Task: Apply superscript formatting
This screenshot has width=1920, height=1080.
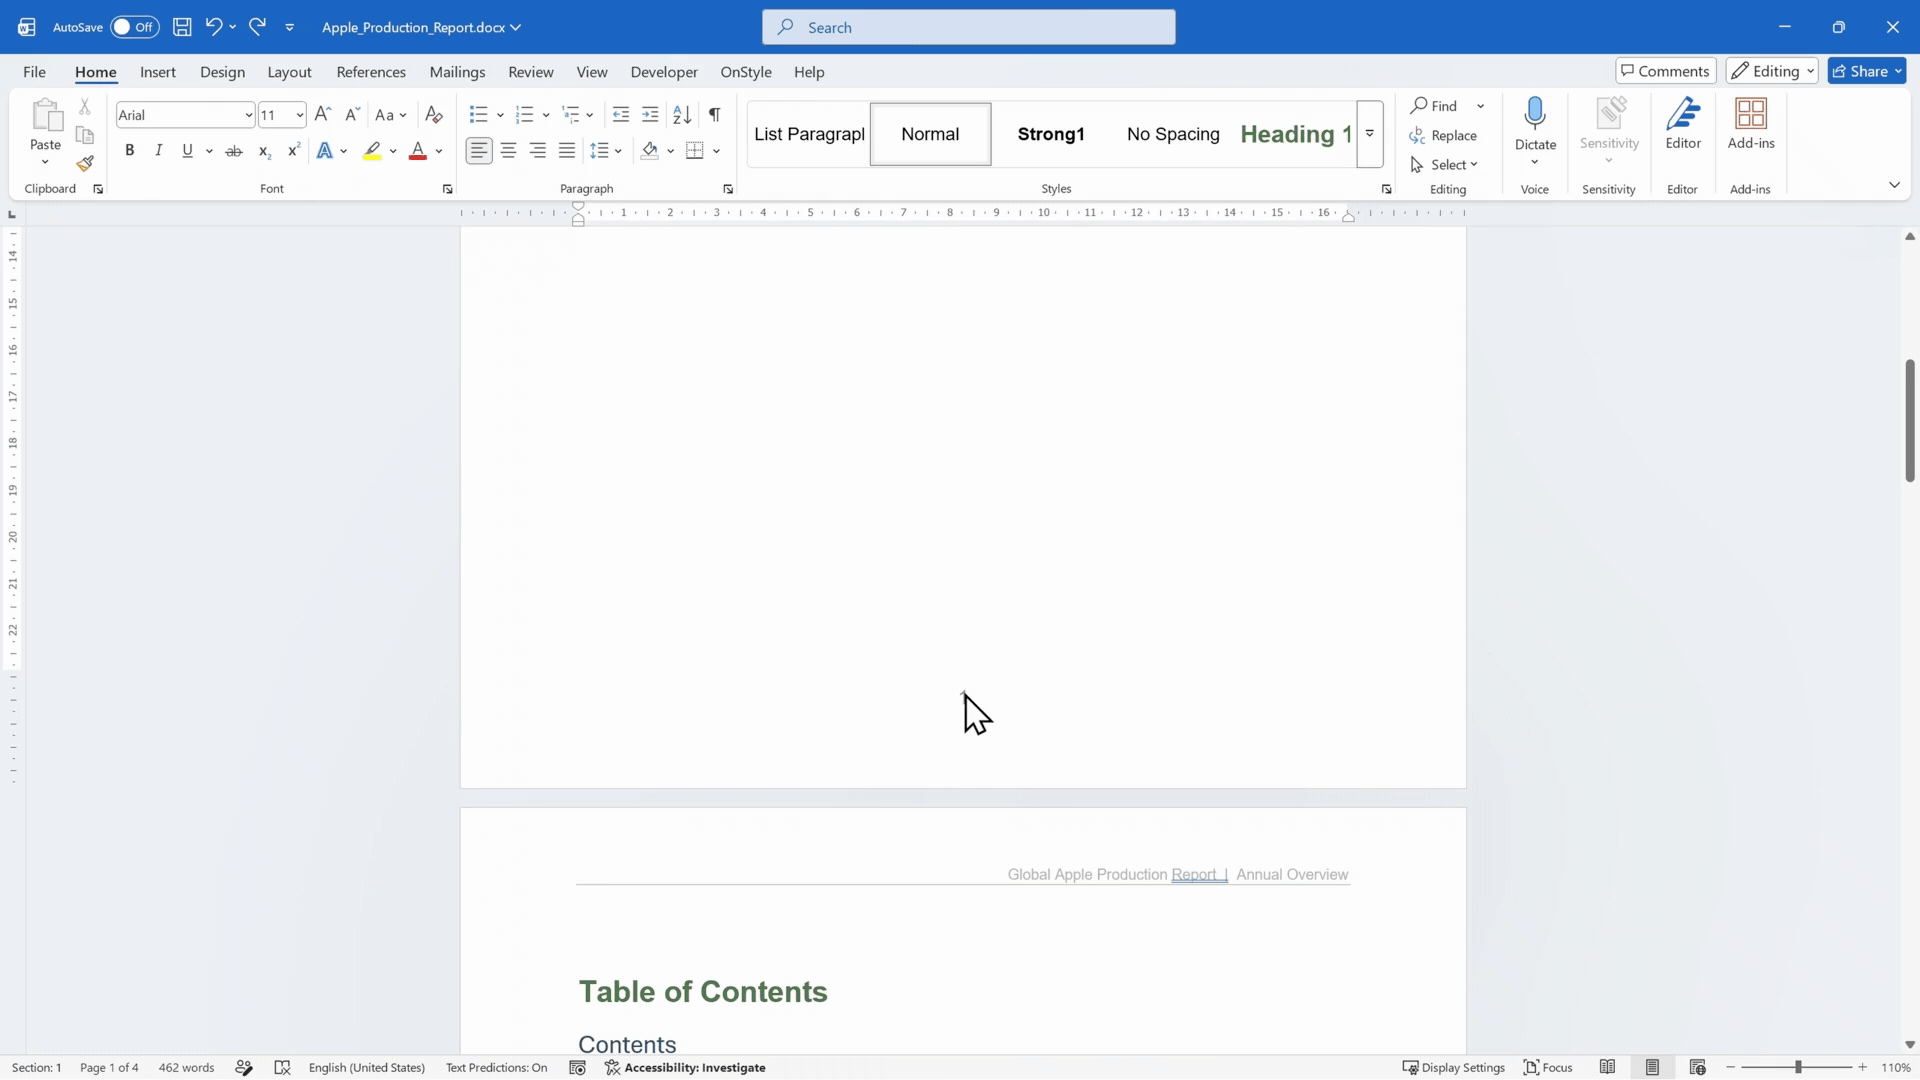Action: (293, 151)
